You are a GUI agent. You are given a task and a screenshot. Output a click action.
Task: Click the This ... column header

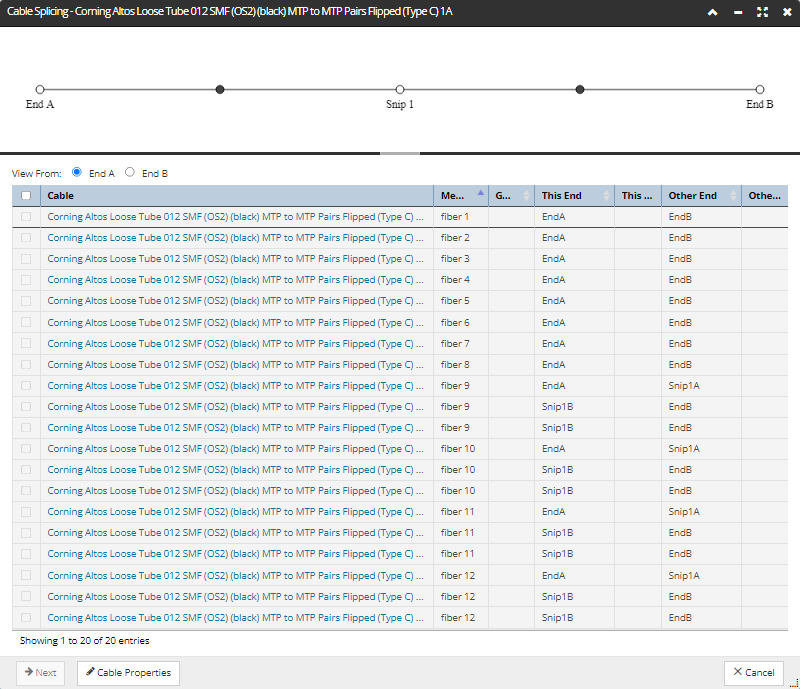638,195
